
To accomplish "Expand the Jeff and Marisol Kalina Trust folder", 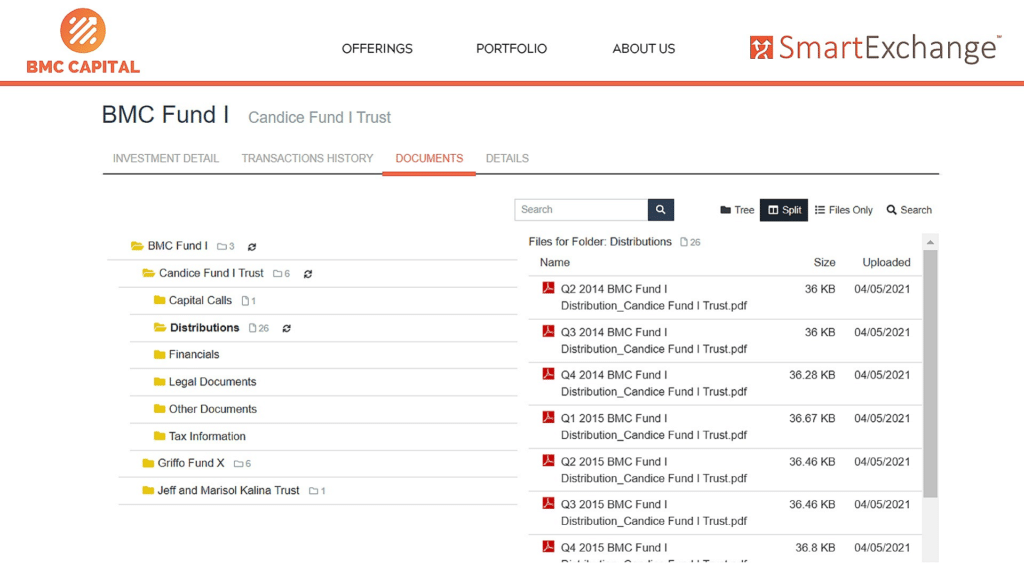I will 148,490.
